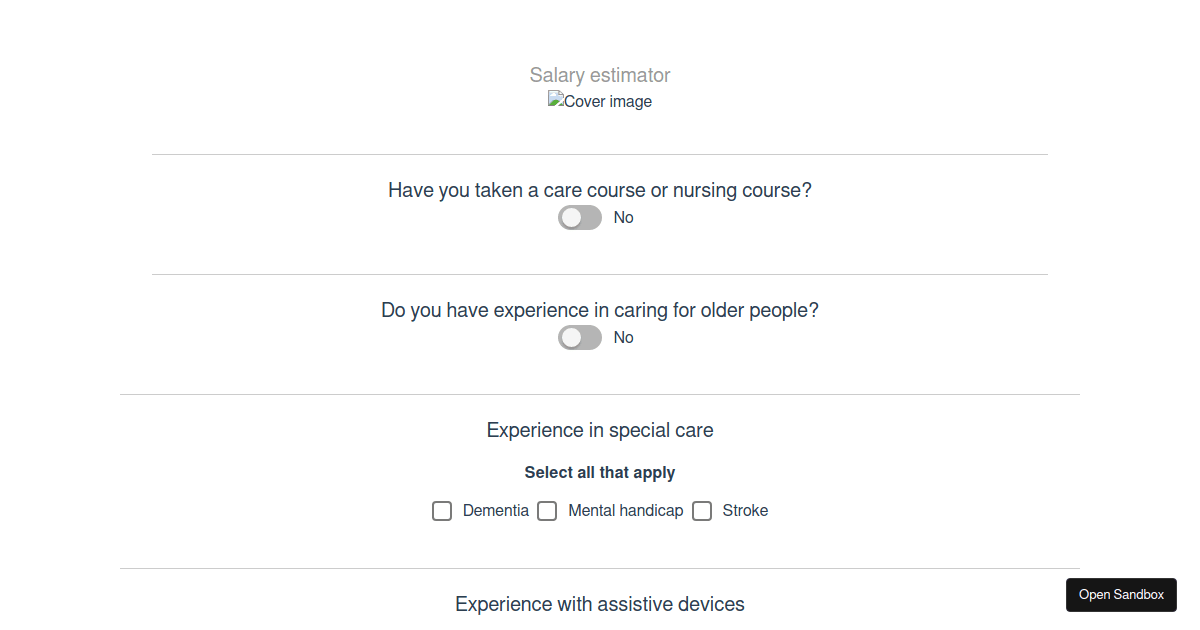Click the Salary estimator title
This screenshot has height=630, width=1200.
(599, 75)
